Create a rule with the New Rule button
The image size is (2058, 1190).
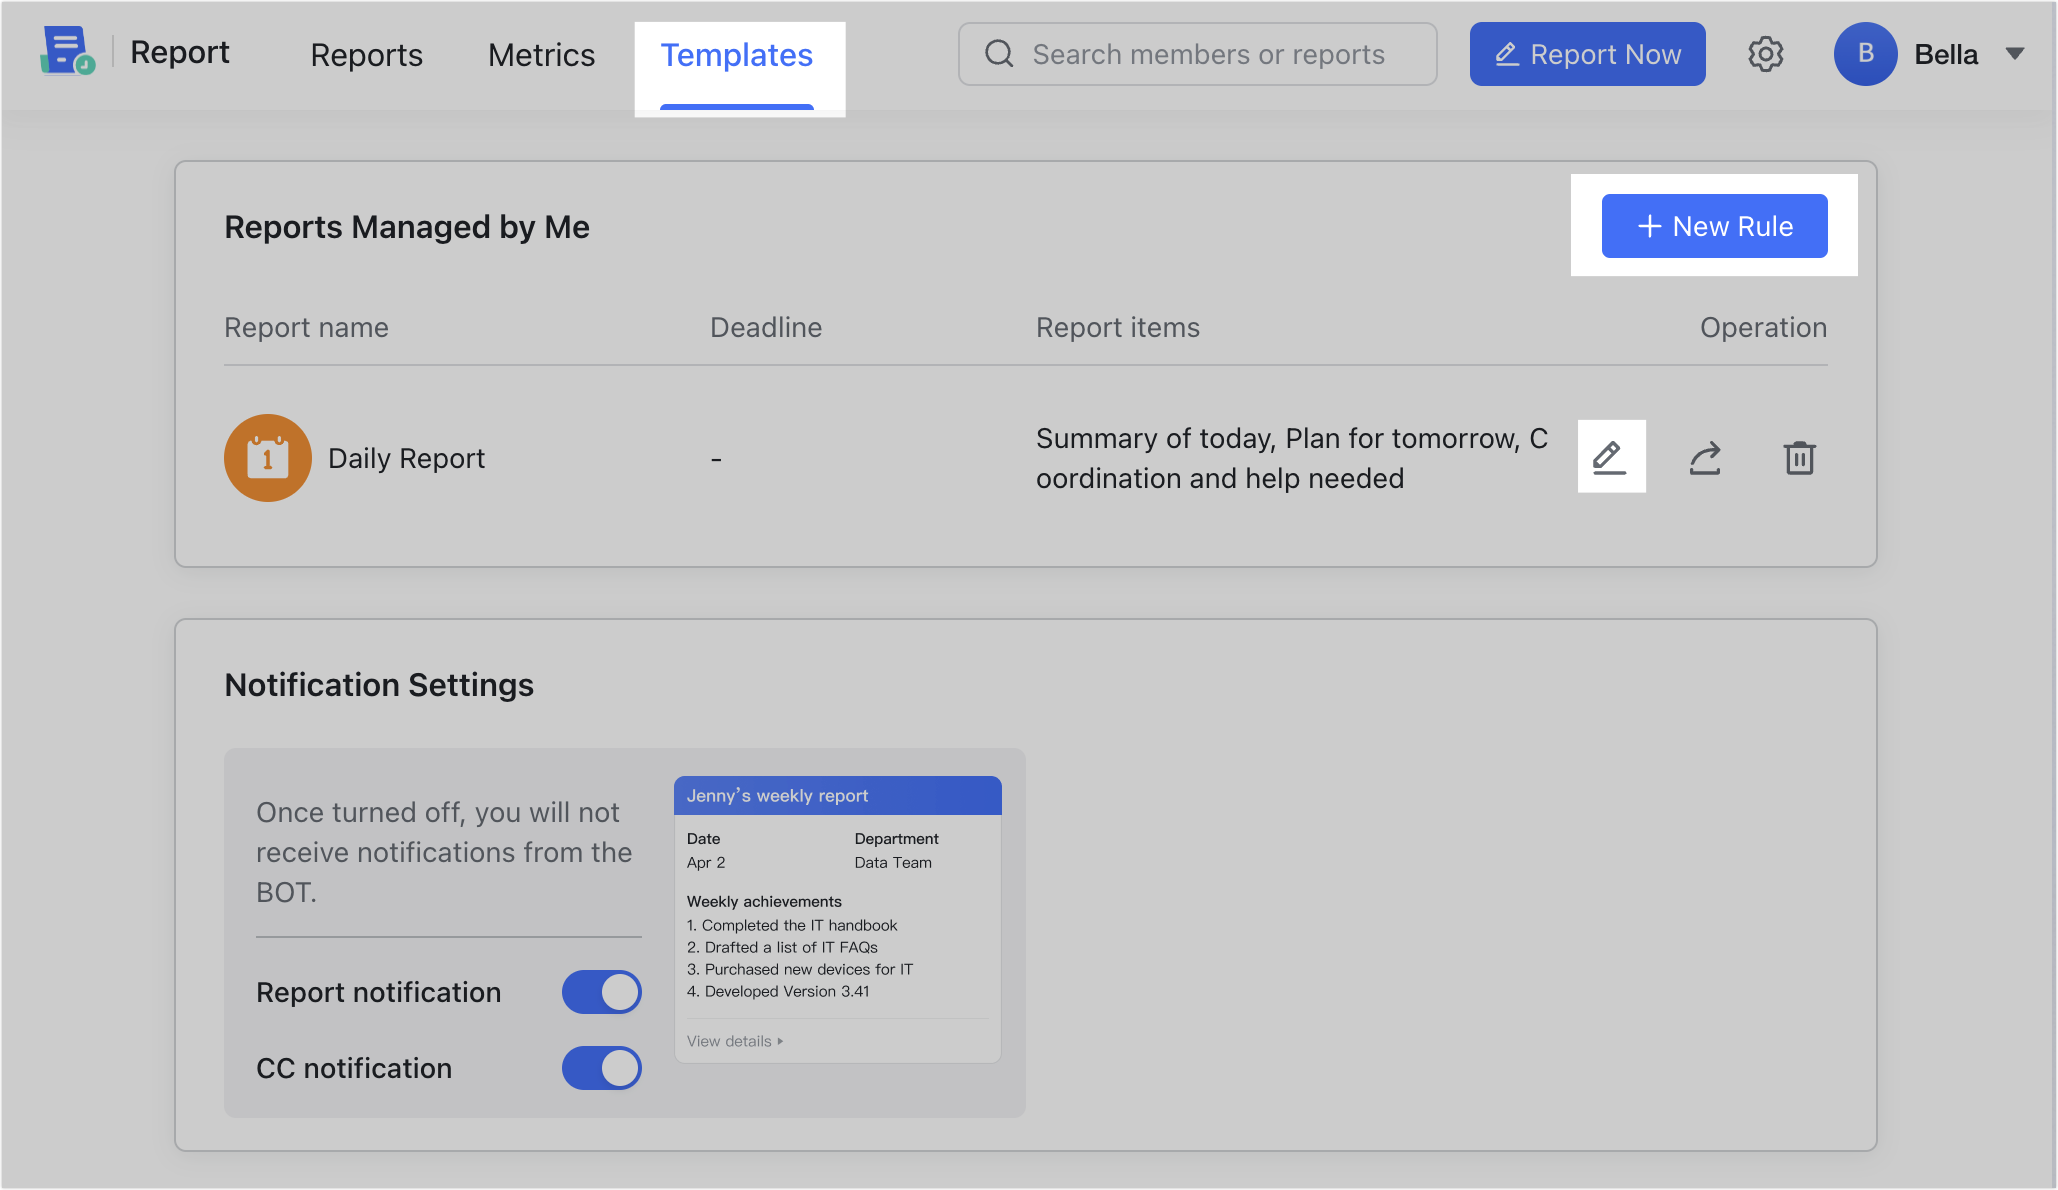1714,226
